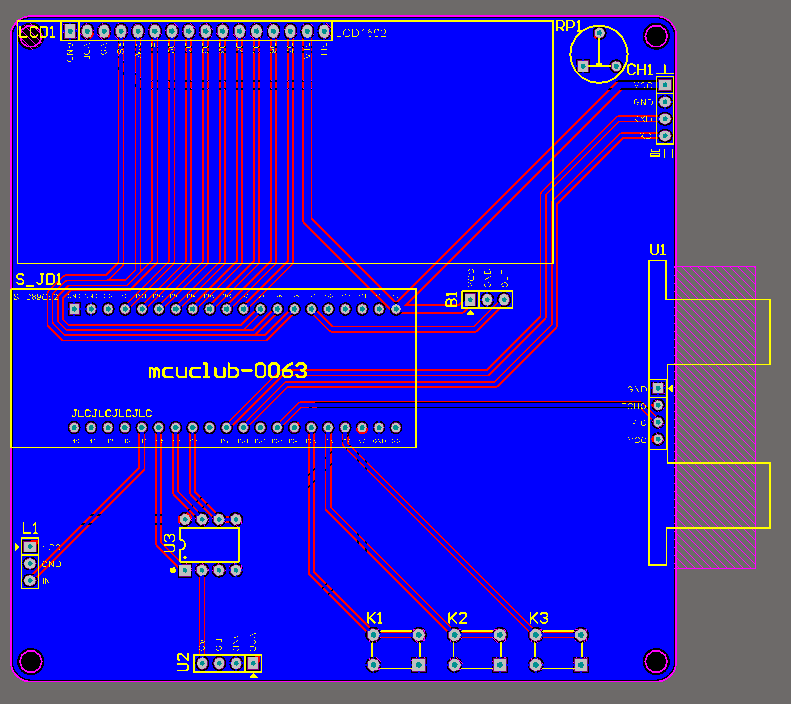Select CH1's GND pad
Screen dimensions: 791x704
click(665, 102)
